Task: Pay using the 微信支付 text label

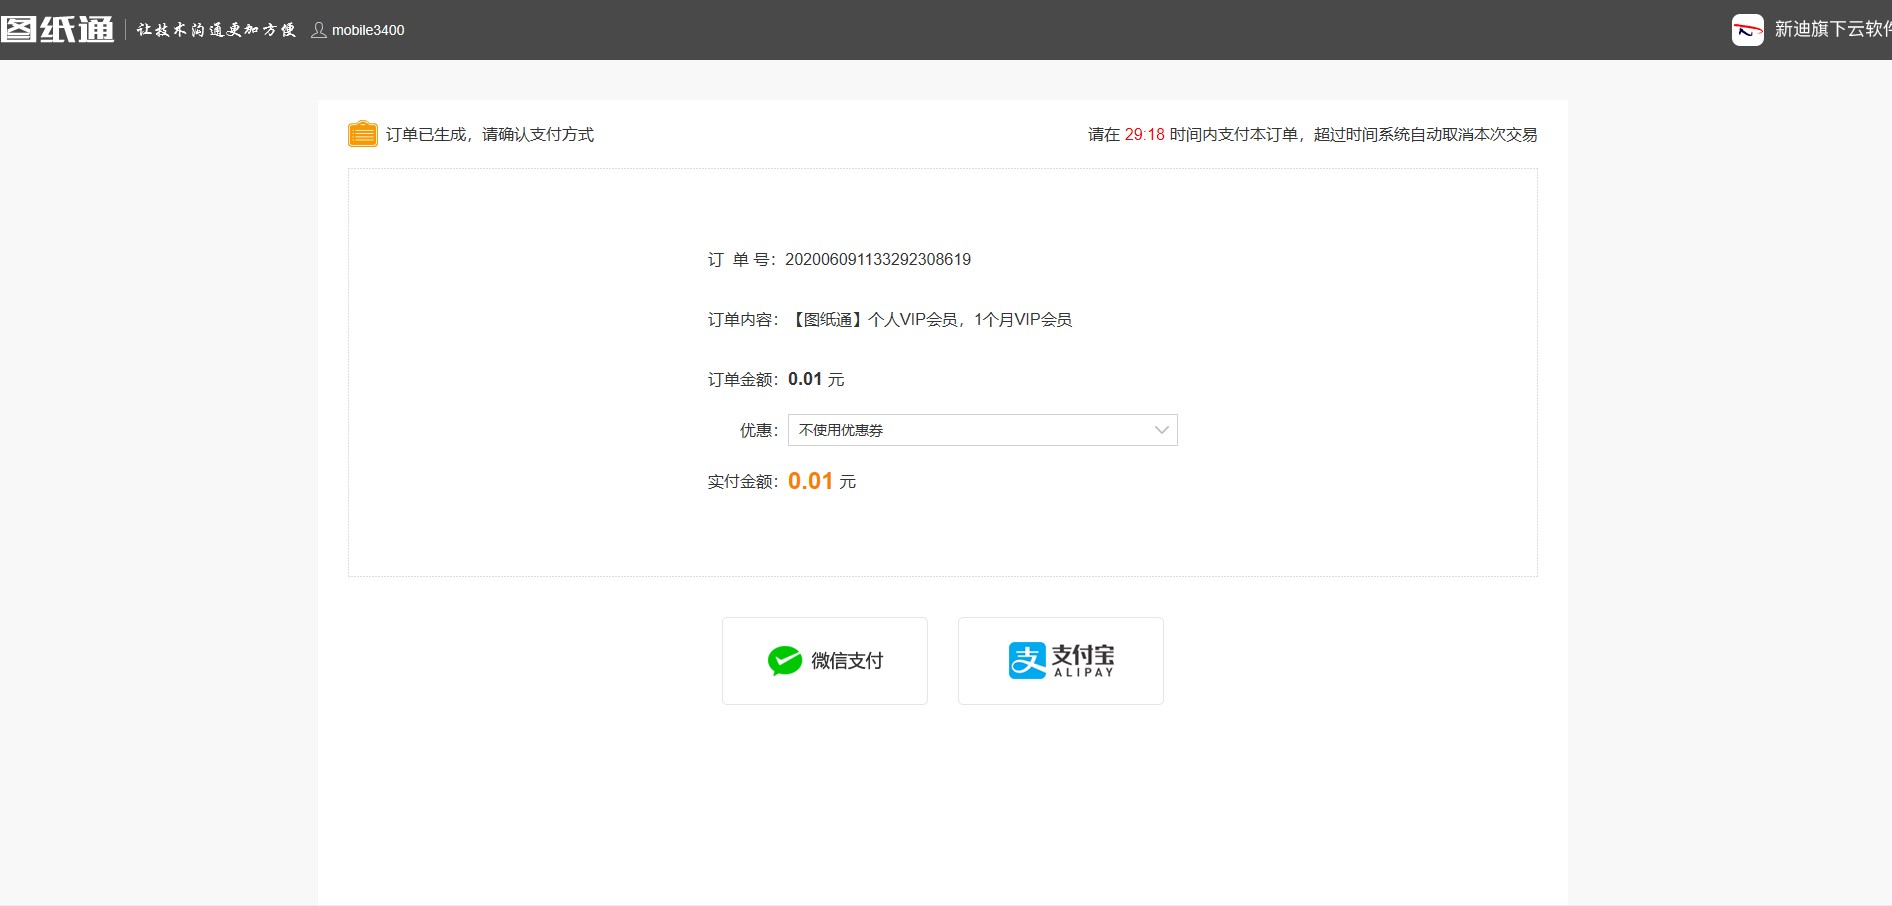Action: click(847, 661)
